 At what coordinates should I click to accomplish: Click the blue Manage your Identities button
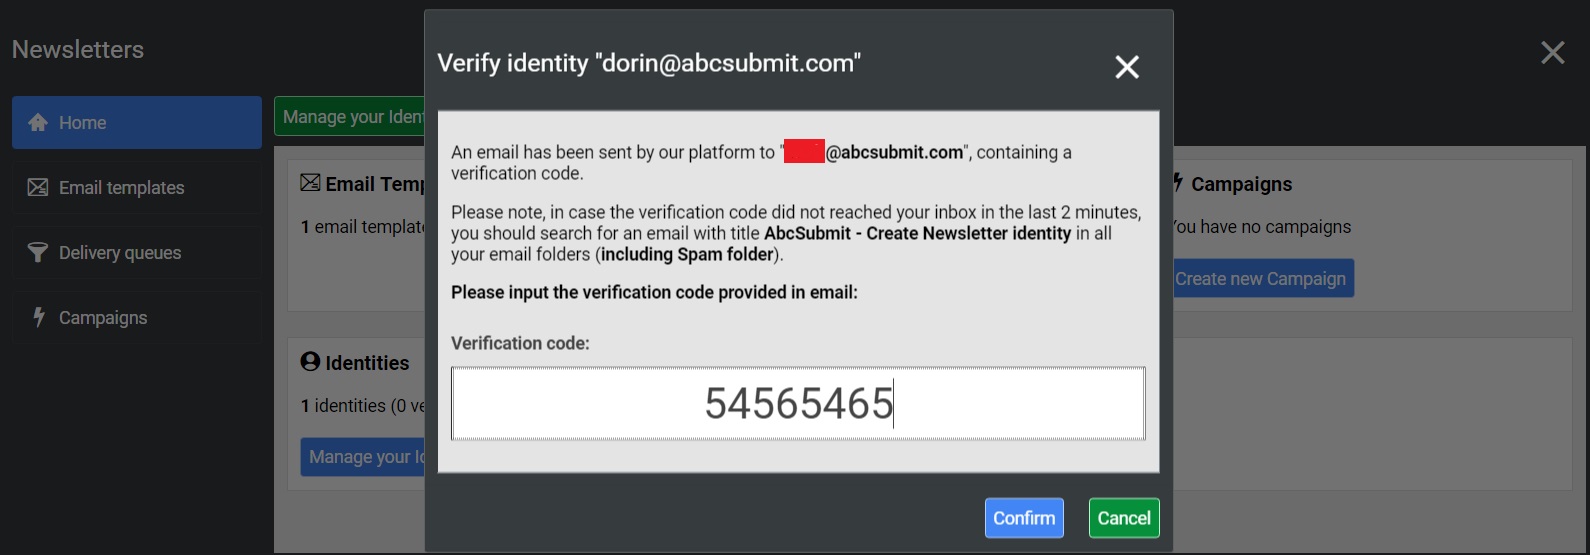[x=364, y=457]
